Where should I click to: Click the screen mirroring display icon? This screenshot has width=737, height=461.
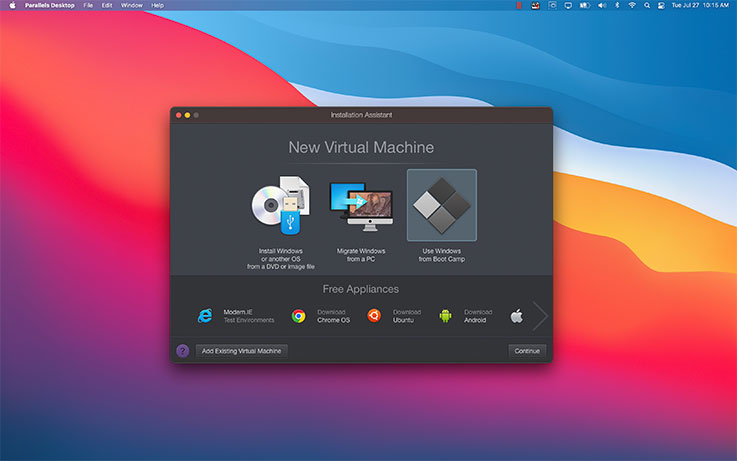click(x=568, y=5)
